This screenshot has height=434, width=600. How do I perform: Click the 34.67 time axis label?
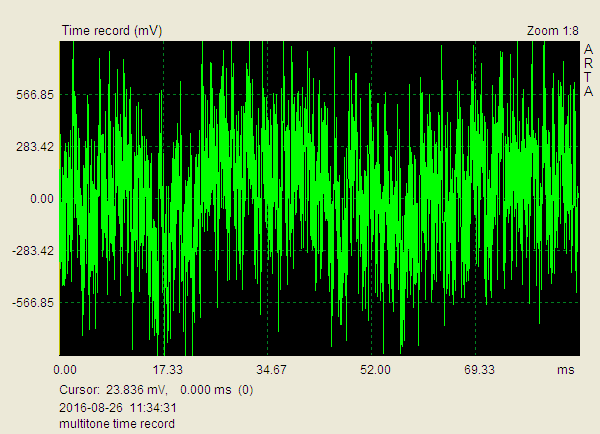click(x=271, y=370)
